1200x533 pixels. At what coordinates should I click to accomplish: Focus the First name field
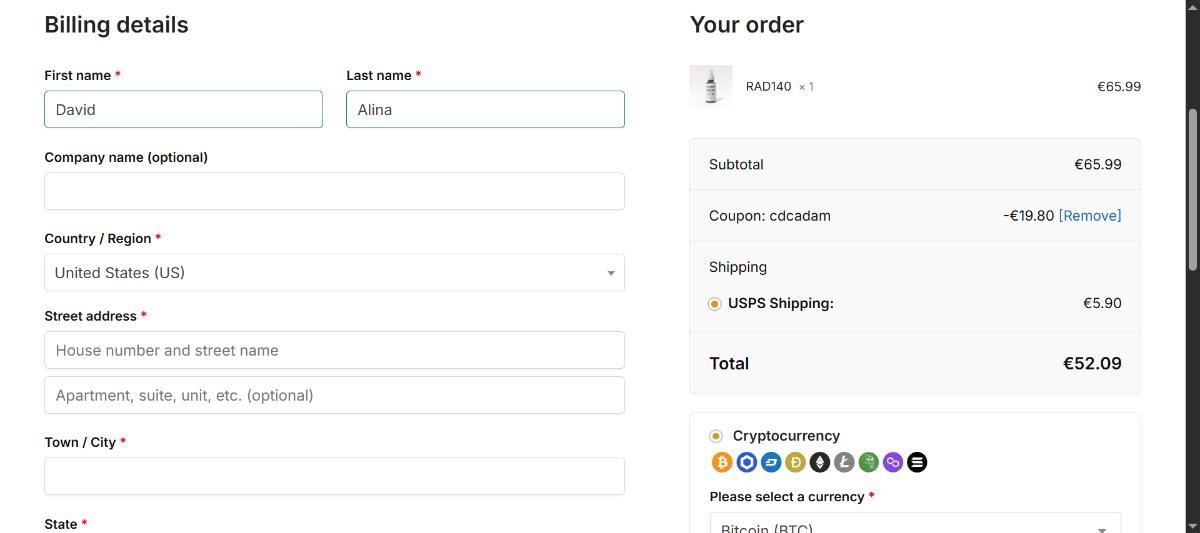click(x=183, y=110)
